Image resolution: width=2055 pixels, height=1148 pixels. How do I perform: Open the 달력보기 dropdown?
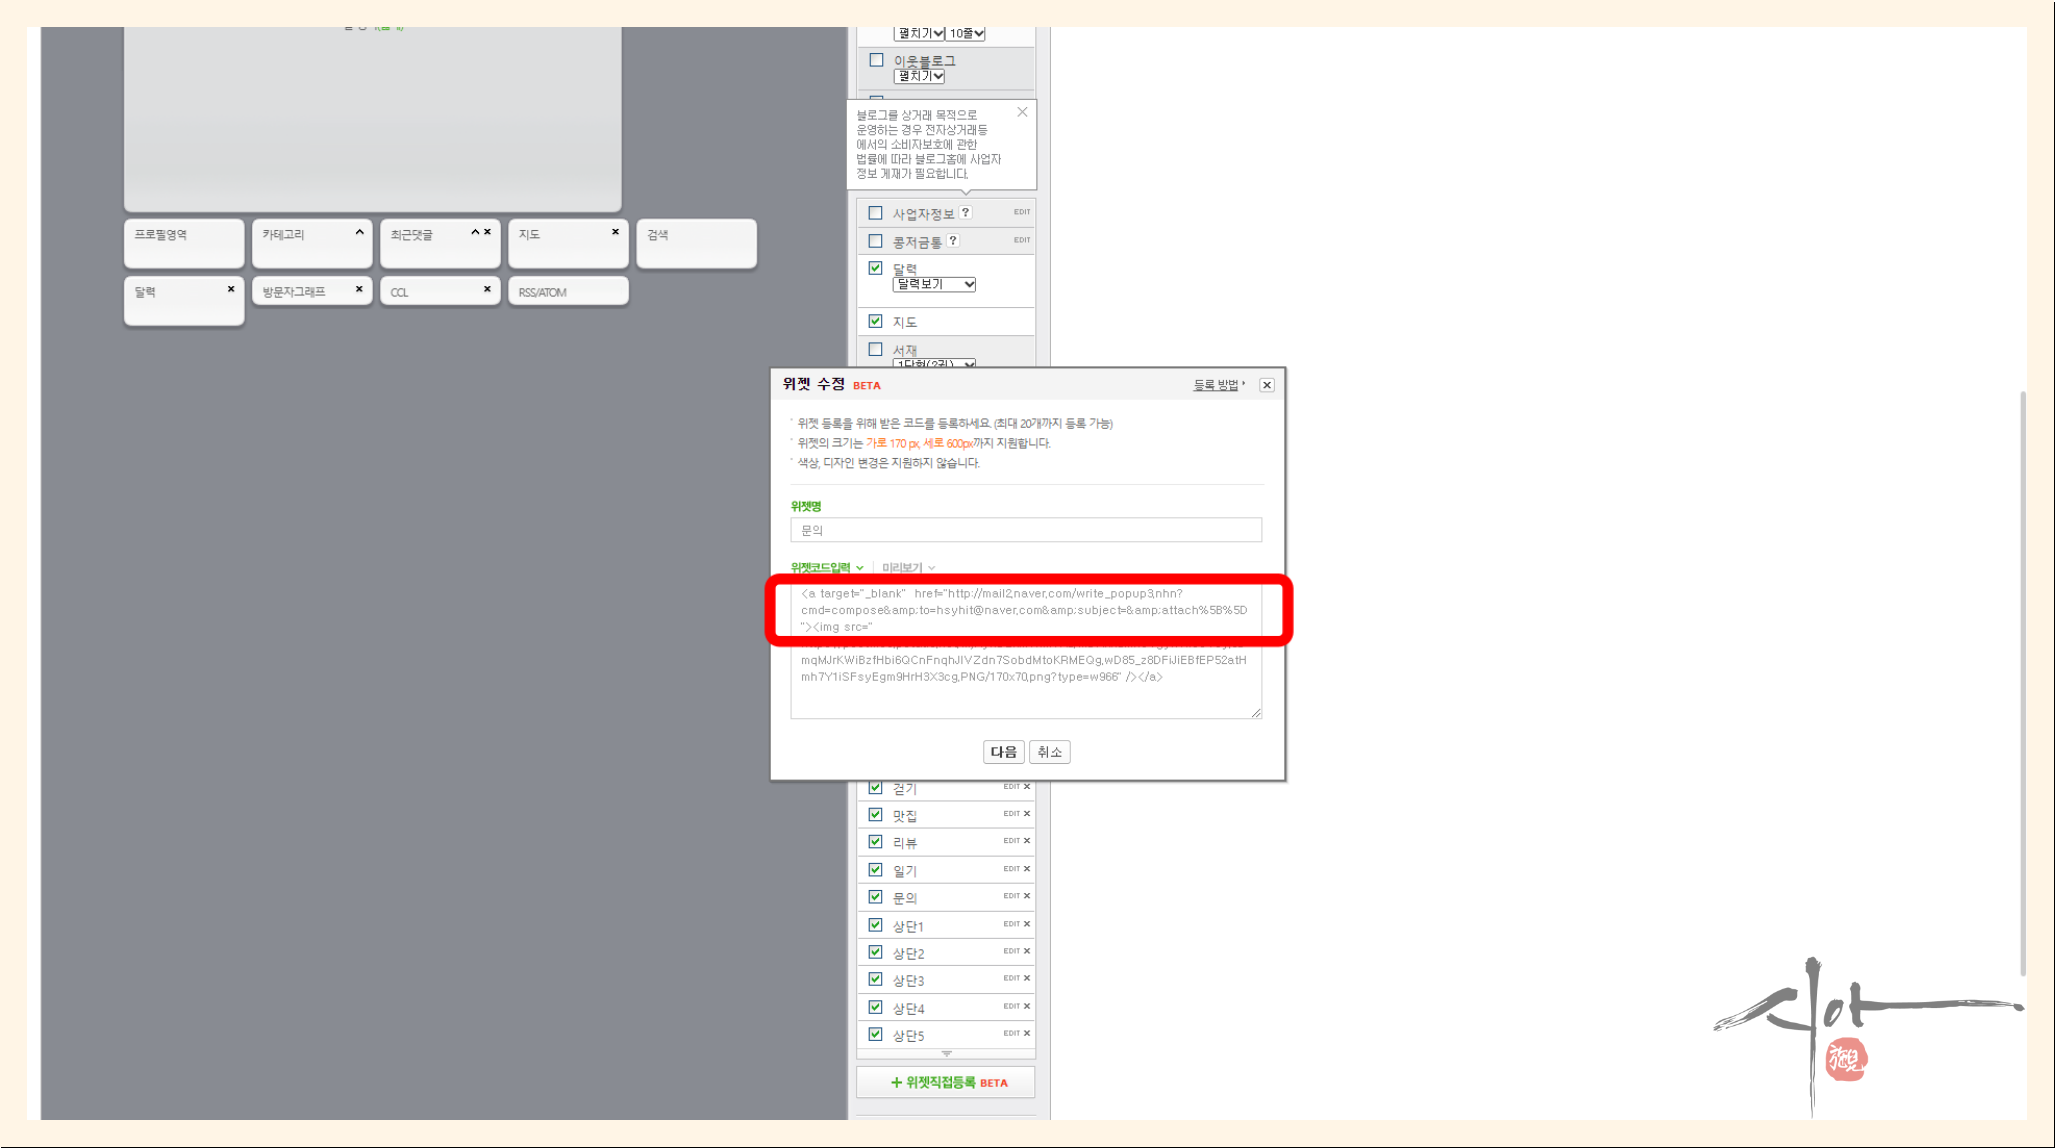pyautogui.click(x=934, y=284)
